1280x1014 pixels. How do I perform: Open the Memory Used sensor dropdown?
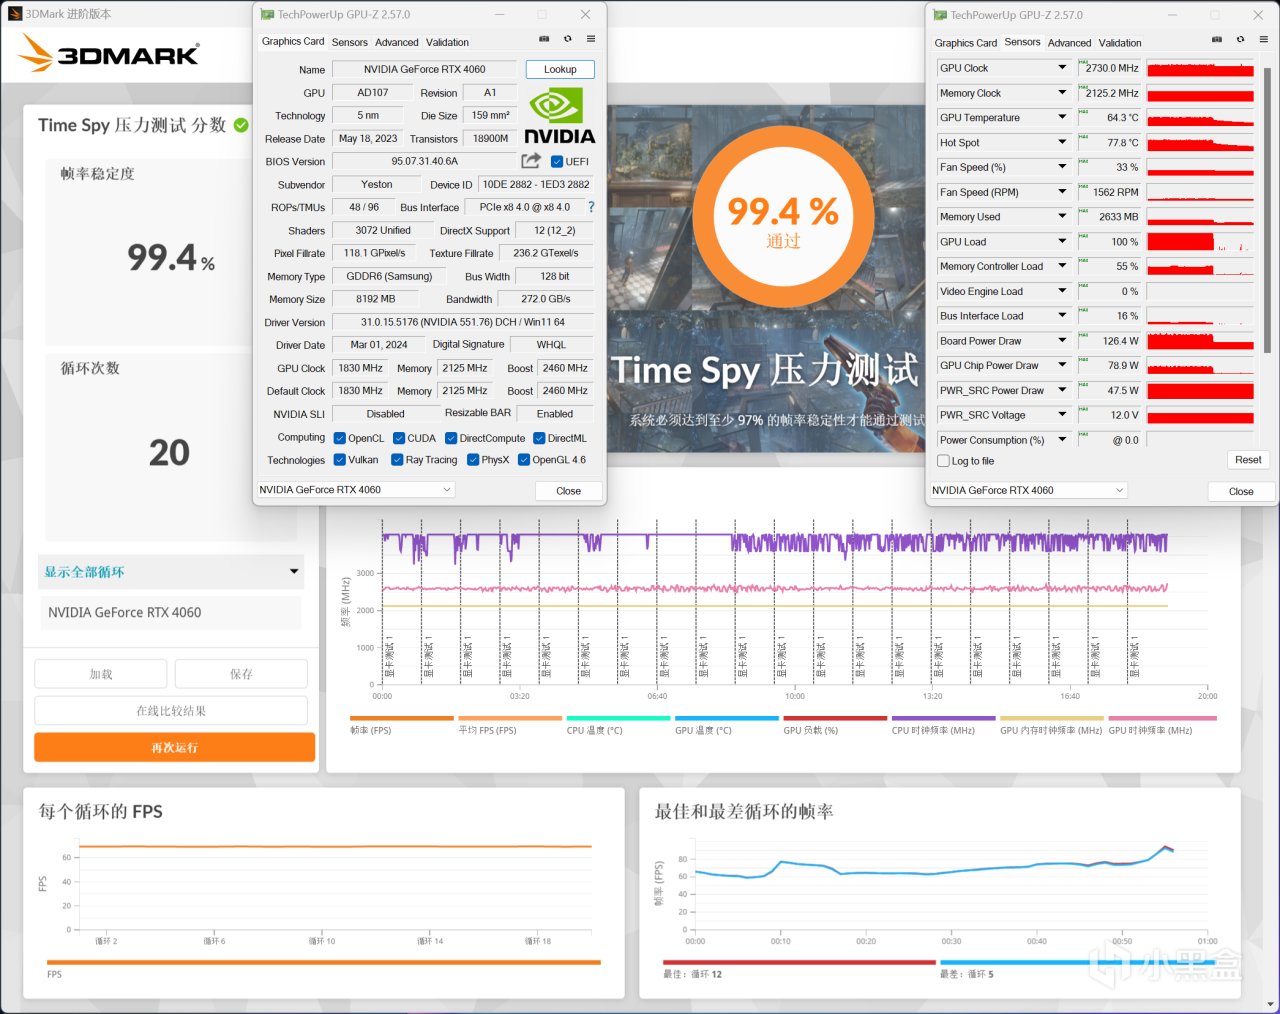1062,217
